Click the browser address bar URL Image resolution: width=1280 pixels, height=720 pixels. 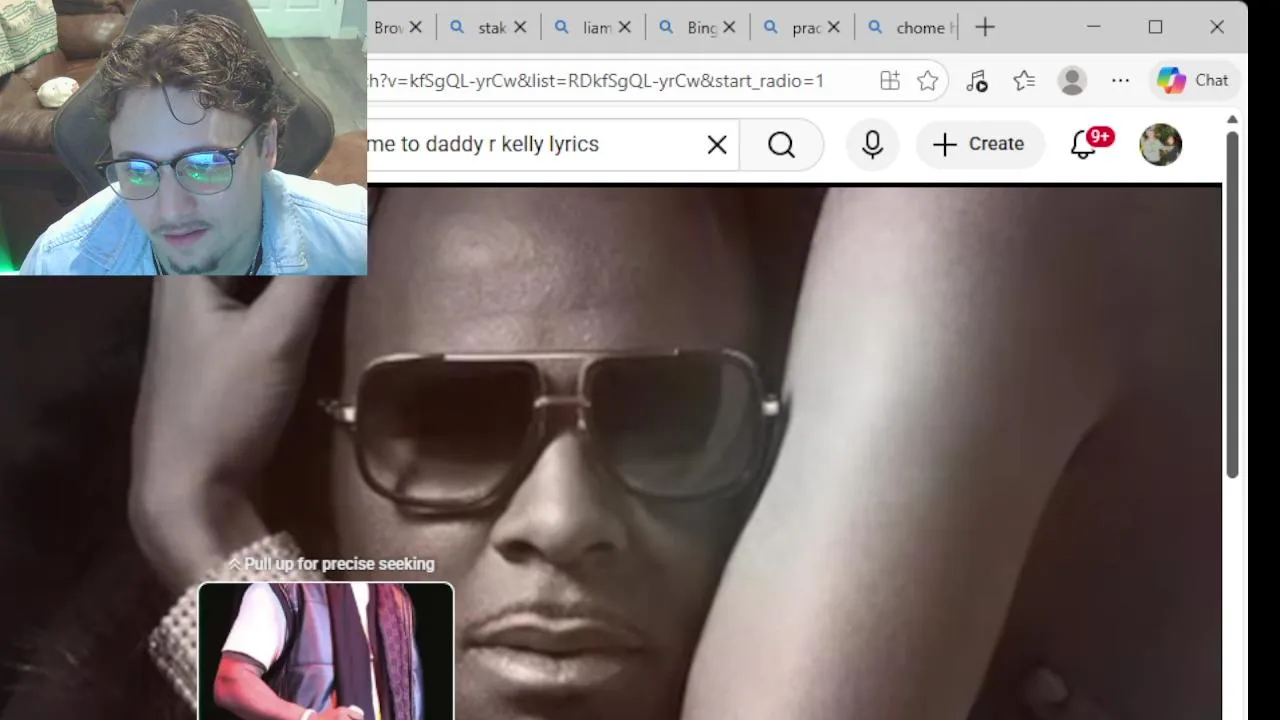[596, 81]
